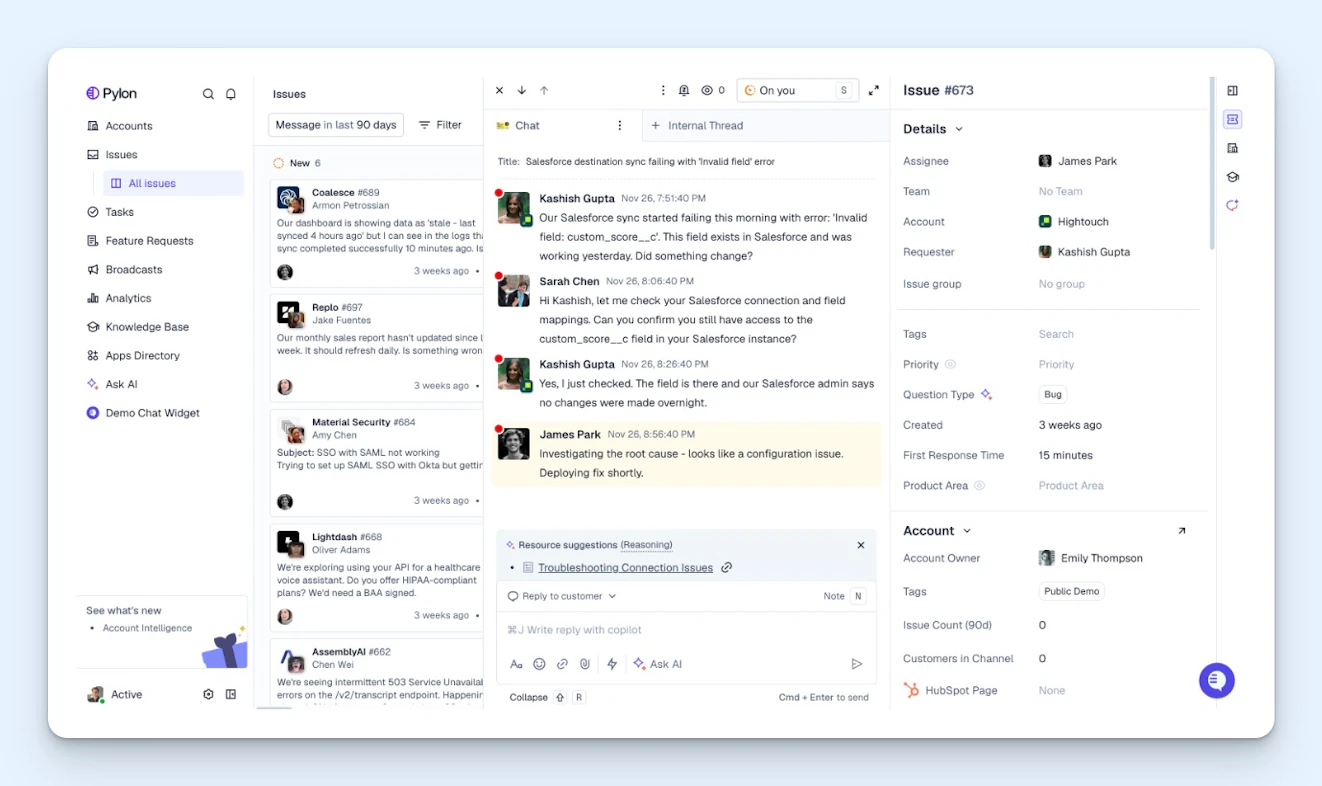Viewport: 1322px width, 786px height.
Task: Open Apps Directory
Action: point(142,356)
